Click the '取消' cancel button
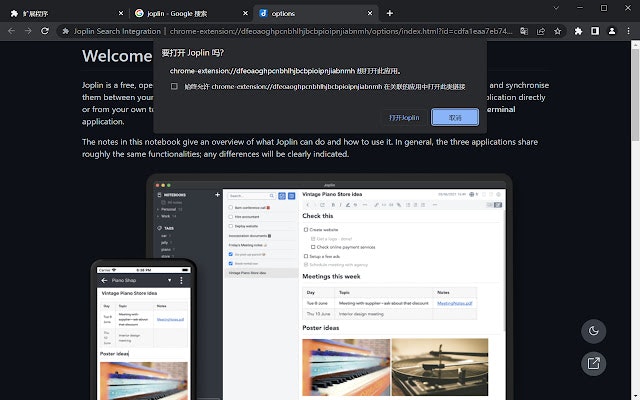 (x=455, y=118)
